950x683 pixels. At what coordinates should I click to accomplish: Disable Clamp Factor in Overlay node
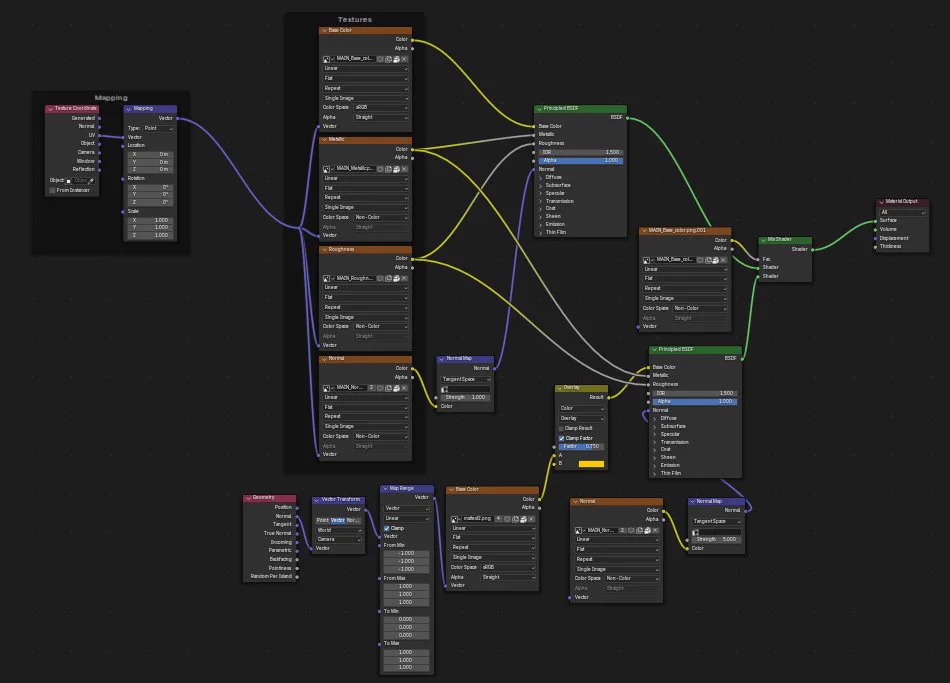click(x=561, y=438)
